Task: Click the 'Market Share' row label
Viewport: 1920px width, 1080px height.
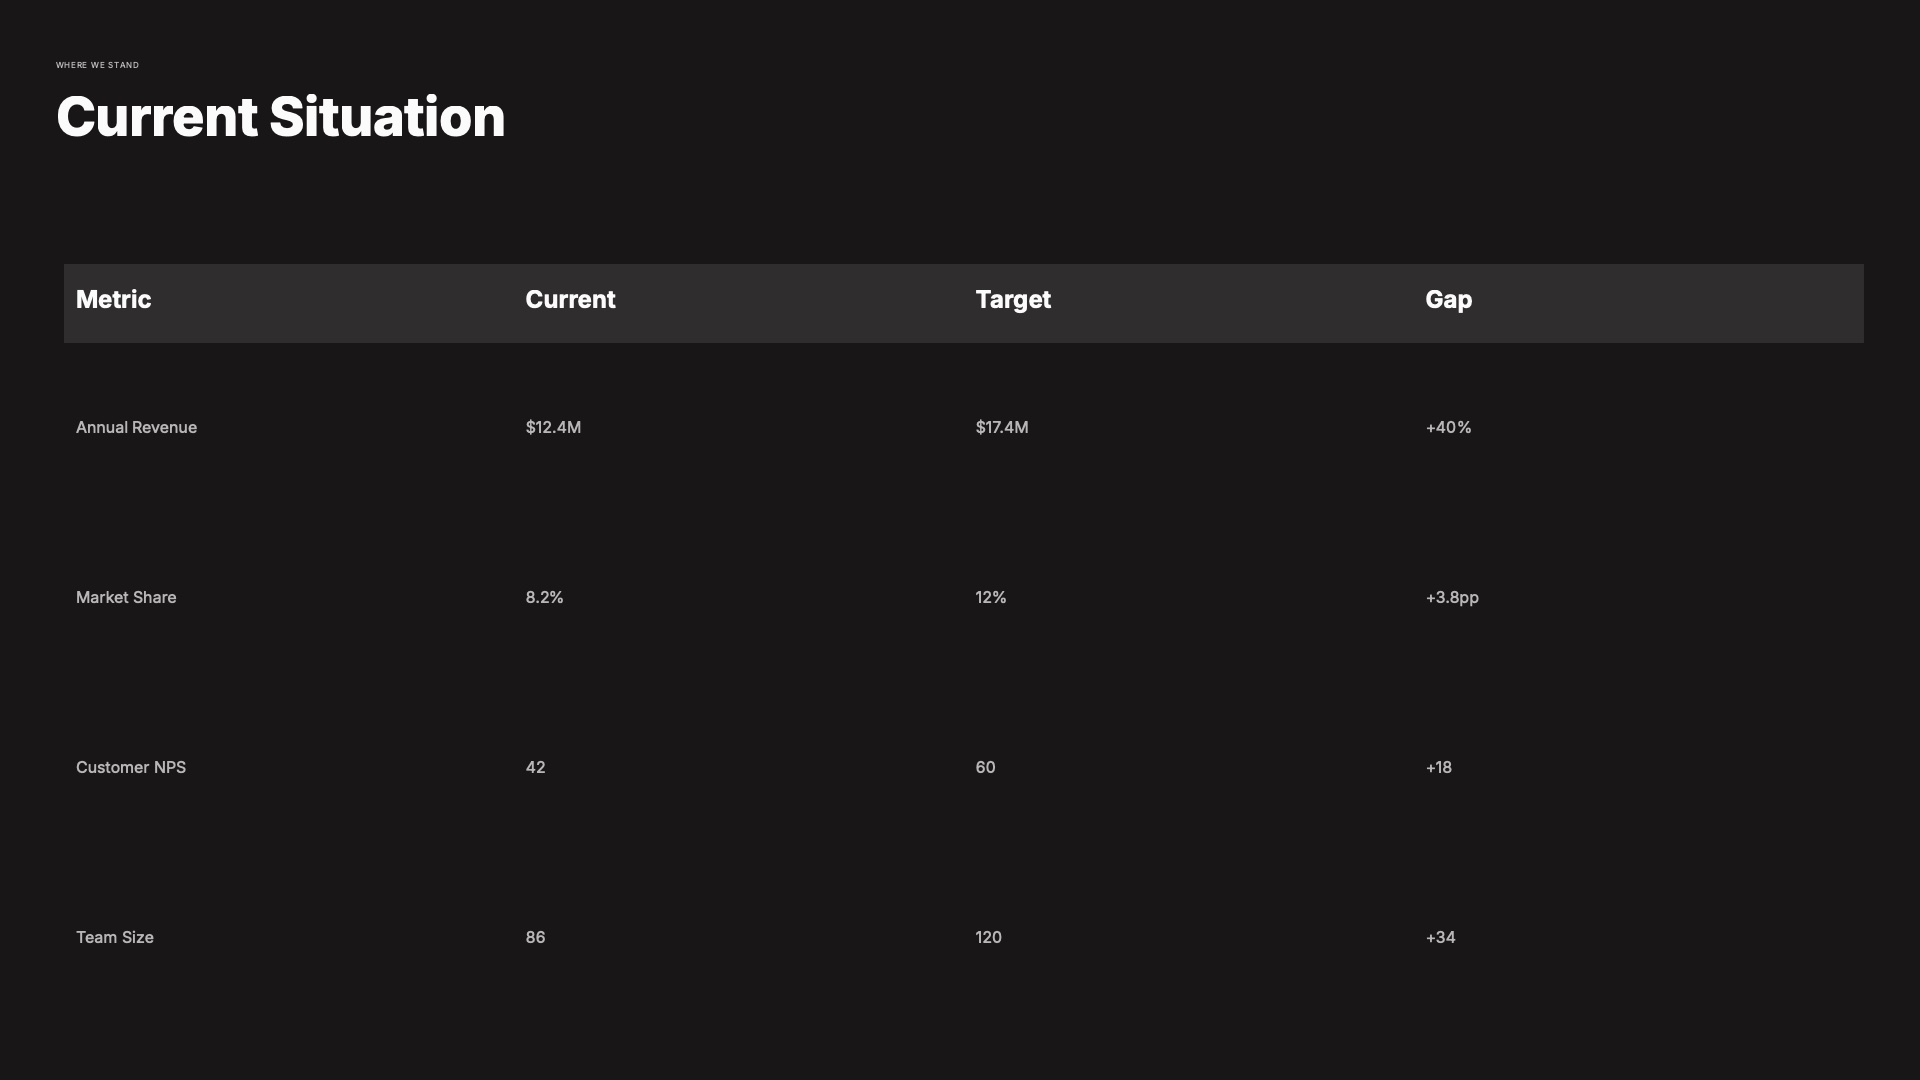Action: coord(126,598)
